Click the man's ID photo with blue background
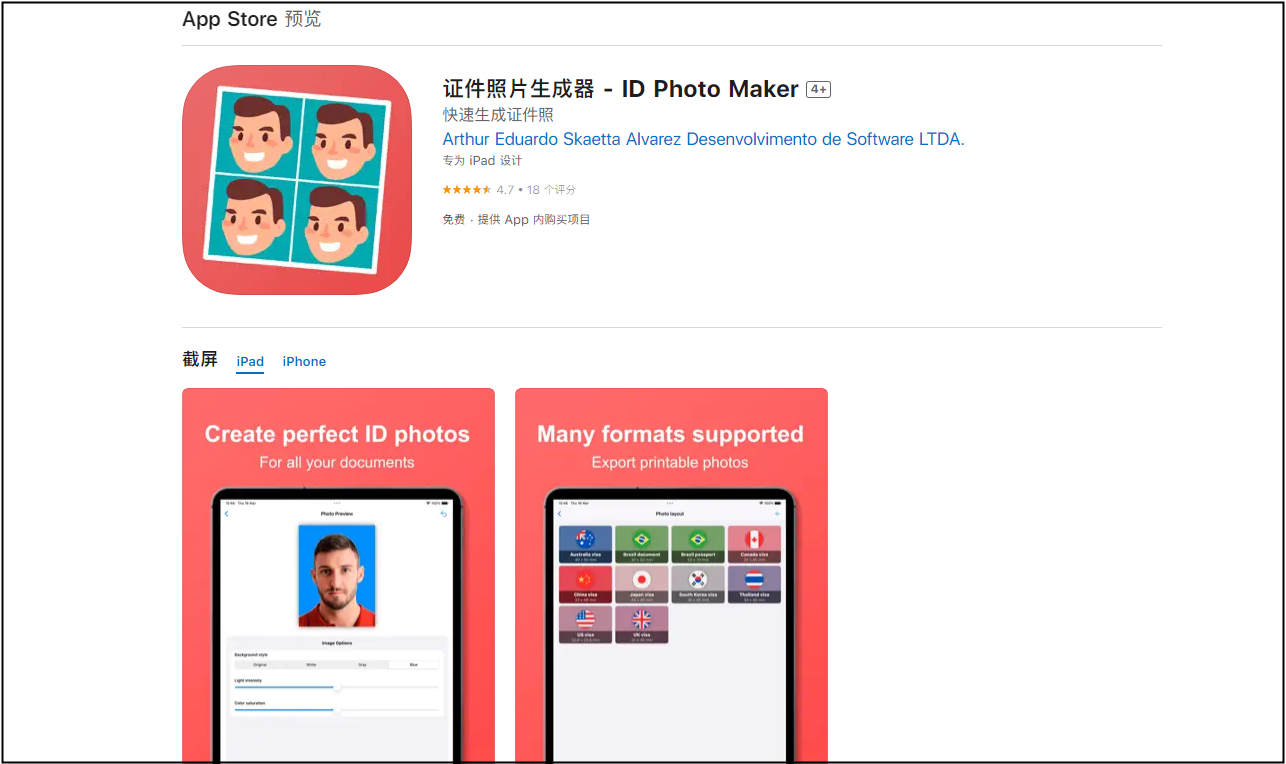 tap(336, 575)
